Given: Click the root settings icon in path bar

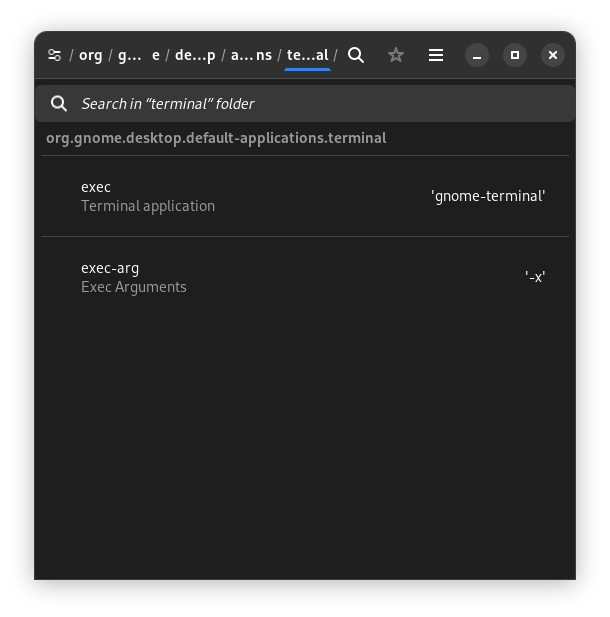Looking at the screenshot, I should coord(55,55).
